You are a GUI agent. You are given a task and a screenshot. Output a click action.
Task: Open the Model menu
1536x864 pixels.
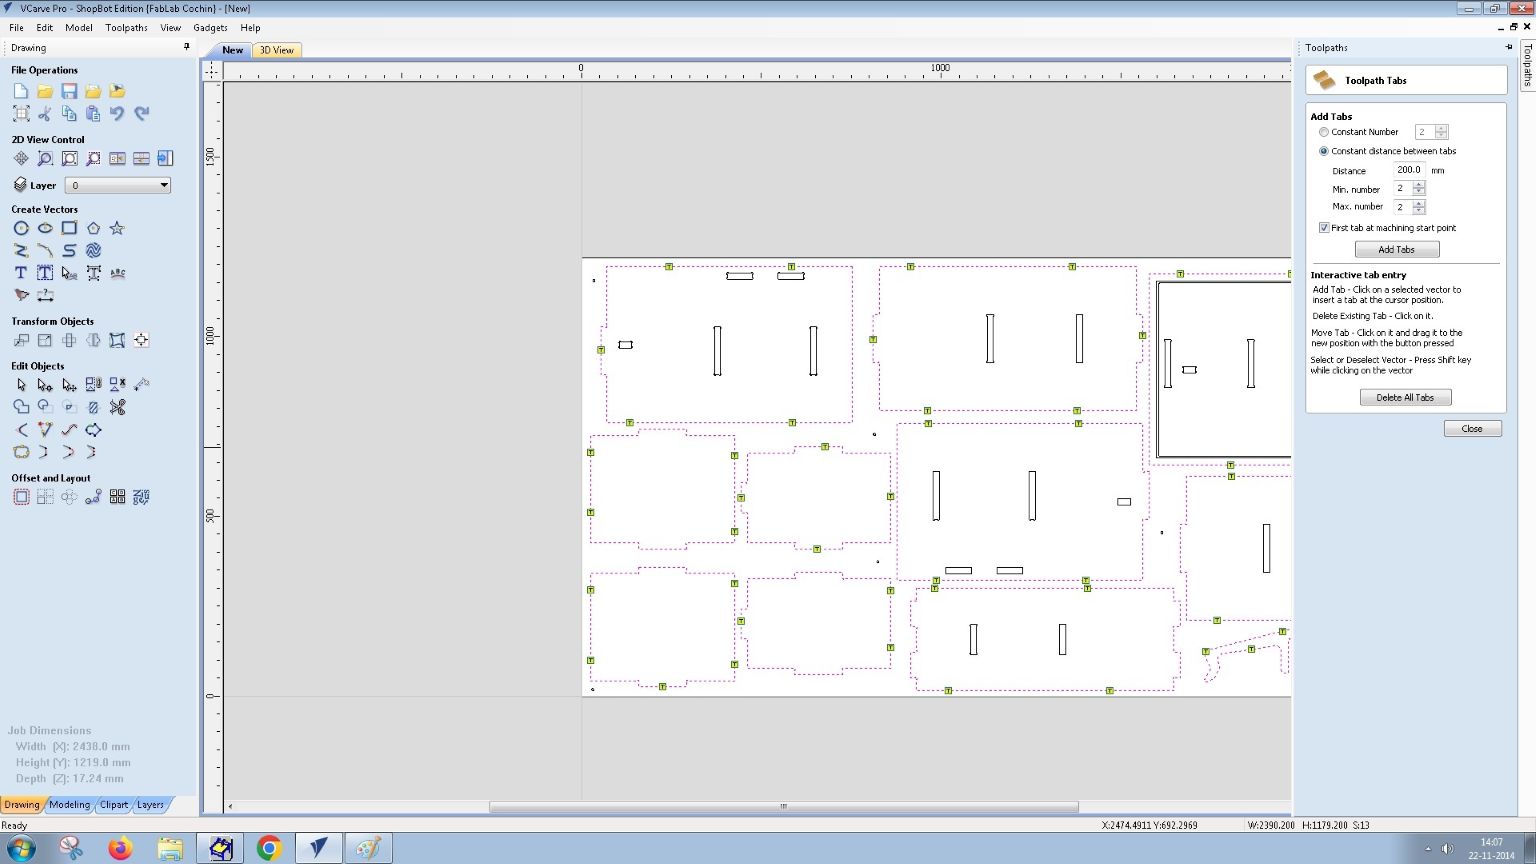coord(79,28)
